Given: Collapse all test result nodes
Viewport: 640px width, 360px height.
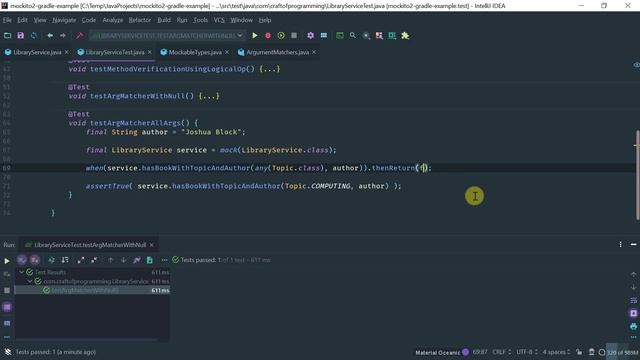Looking at the screenshot, I should [x=94, y=260].
